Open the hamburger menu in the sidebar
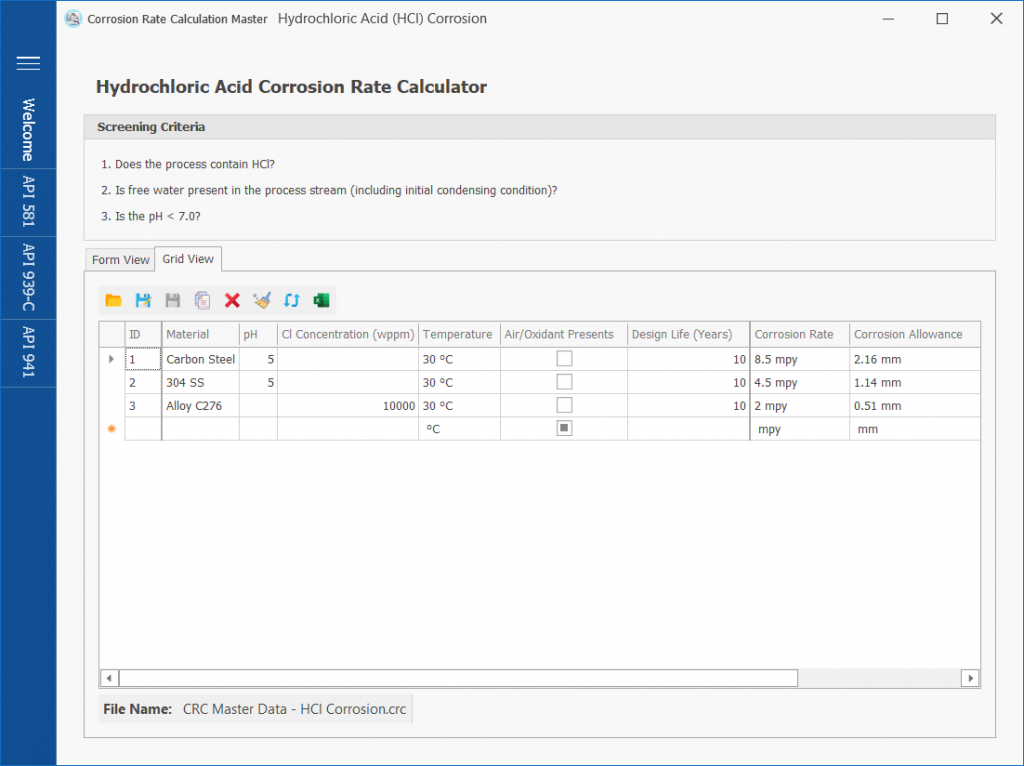 tap(28, 63)
